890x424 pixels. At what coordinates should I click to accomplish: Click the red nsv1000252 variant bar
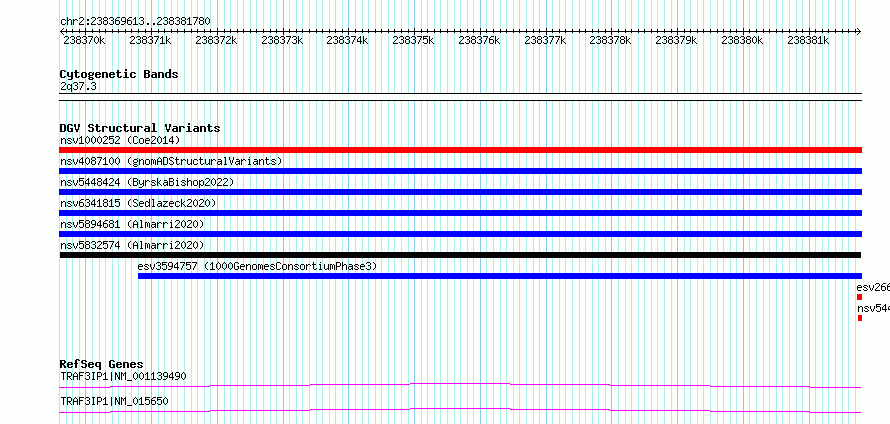click(460, 150)
